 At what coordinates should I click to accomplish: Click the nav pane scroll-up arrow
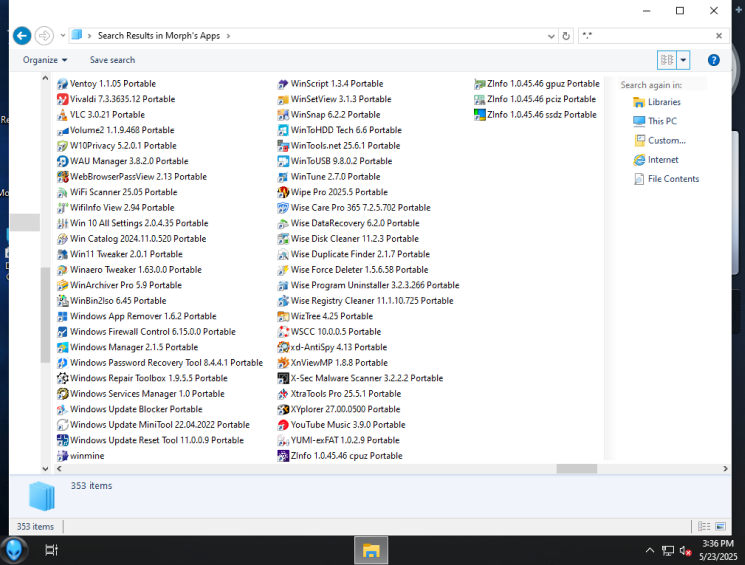pyautogui.click(x=45, y=78)
